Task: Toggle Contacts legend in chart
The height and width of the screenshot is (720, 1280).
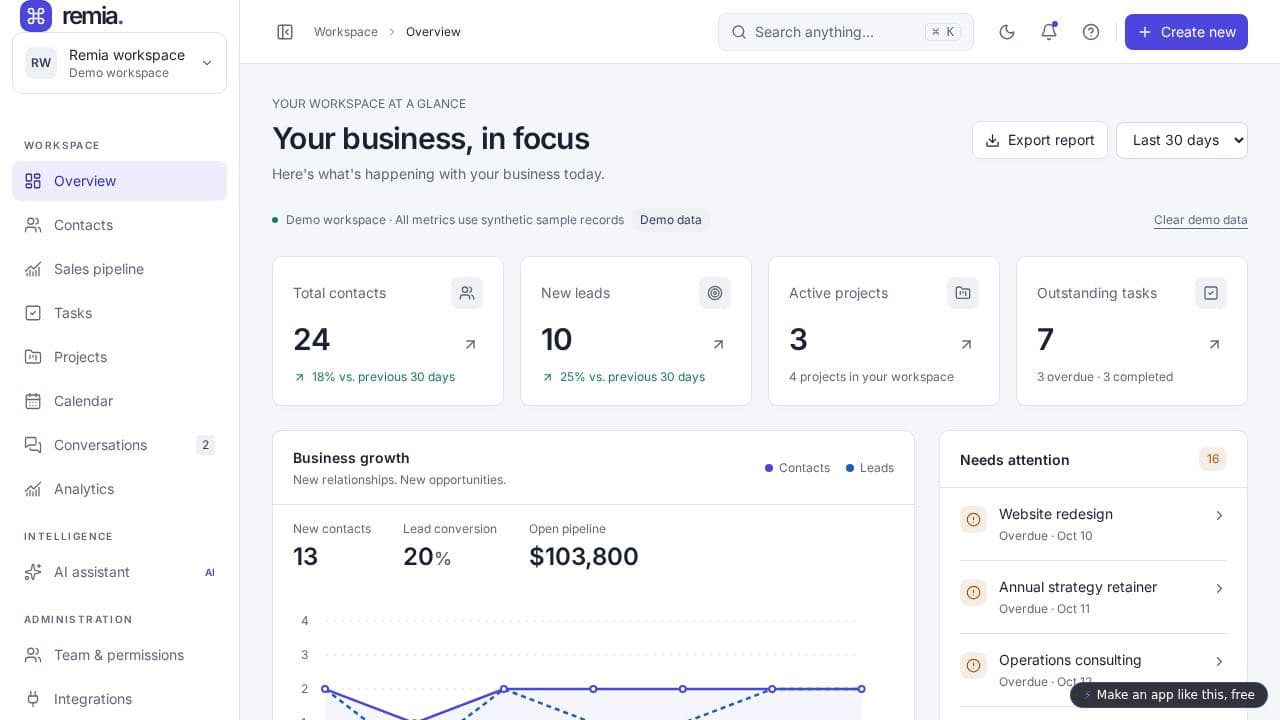Action: [797, 468]
